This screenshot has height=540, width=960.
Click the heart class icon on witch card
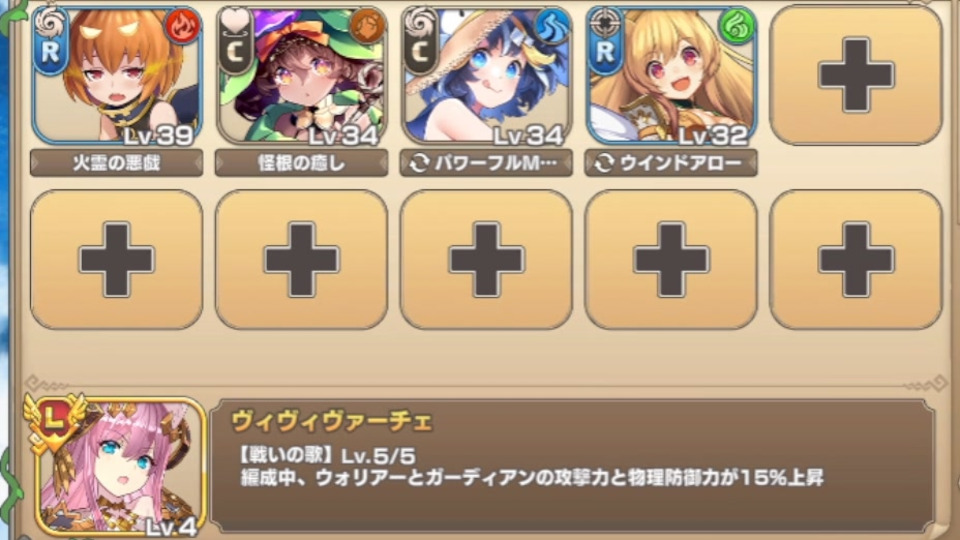(x=235, y=22)
